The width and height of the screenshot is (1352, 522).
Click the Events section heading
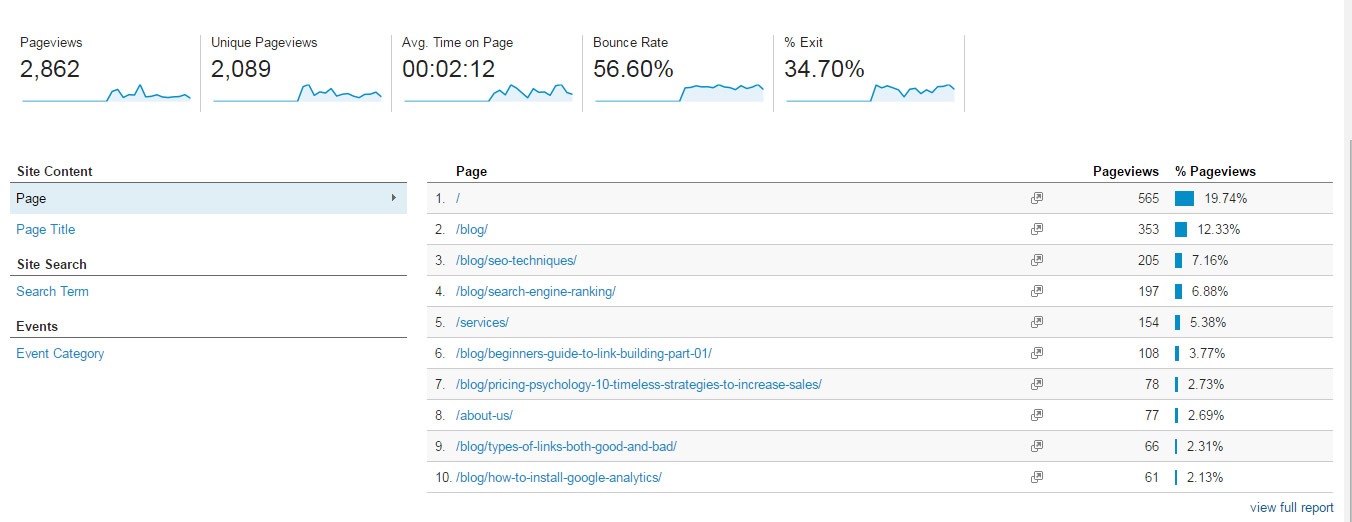click(x=37, y=326)
